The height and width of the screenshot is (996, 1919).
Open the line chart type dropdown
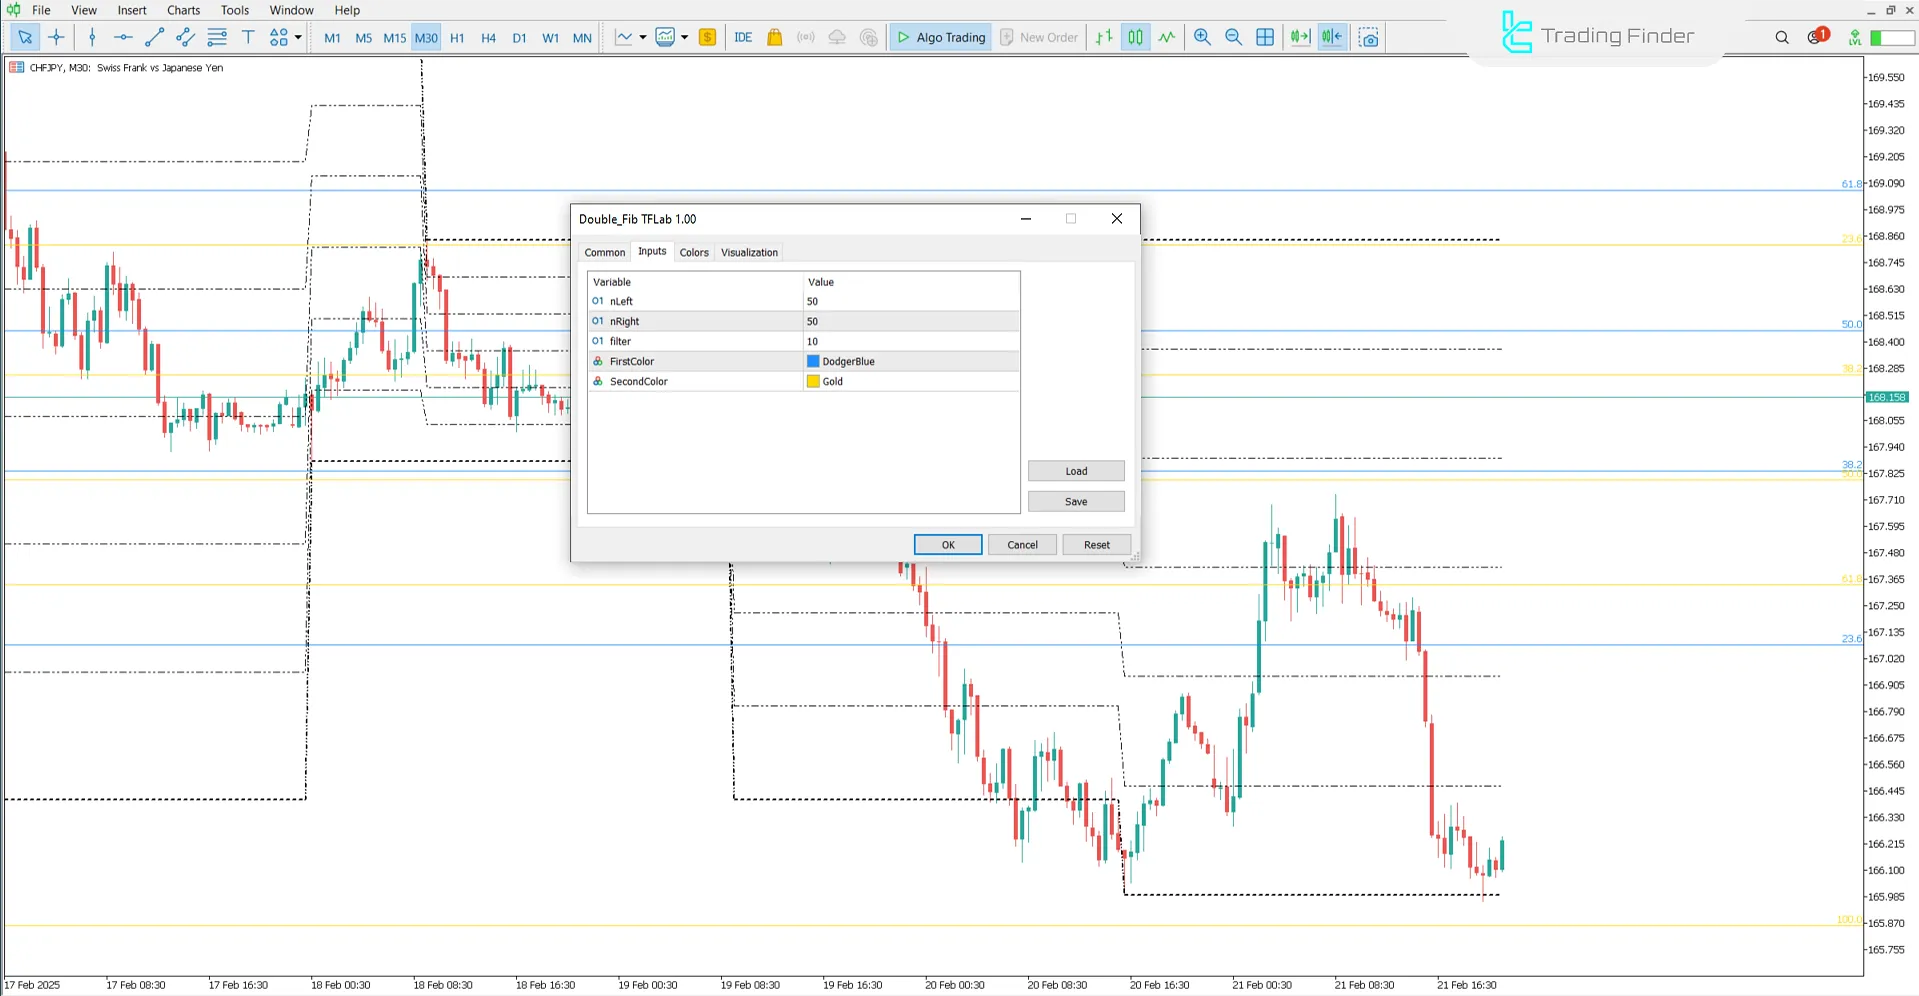coord(643,37)
